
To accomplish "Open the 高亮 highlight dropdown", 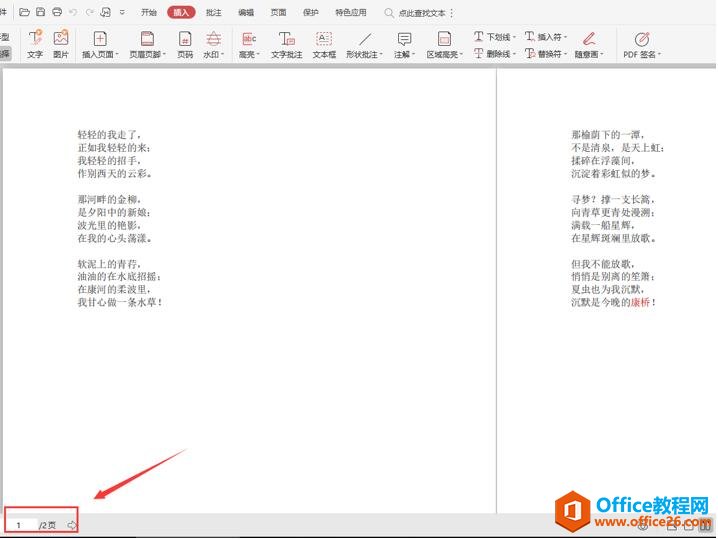I will (x=249, y=44).
